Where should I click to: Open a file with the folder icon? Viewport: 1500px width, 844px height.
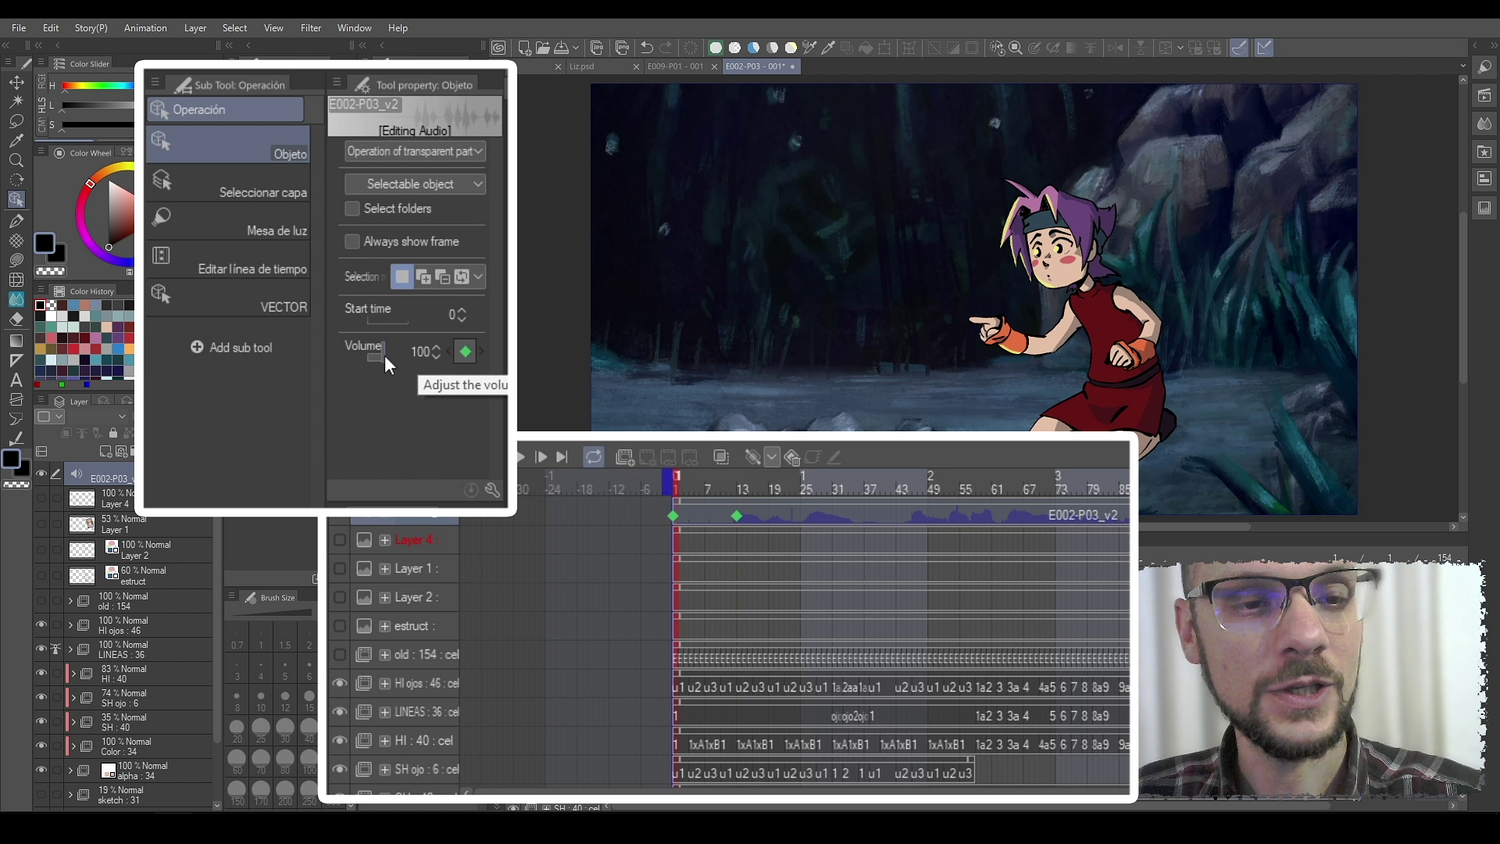[543, 48]
